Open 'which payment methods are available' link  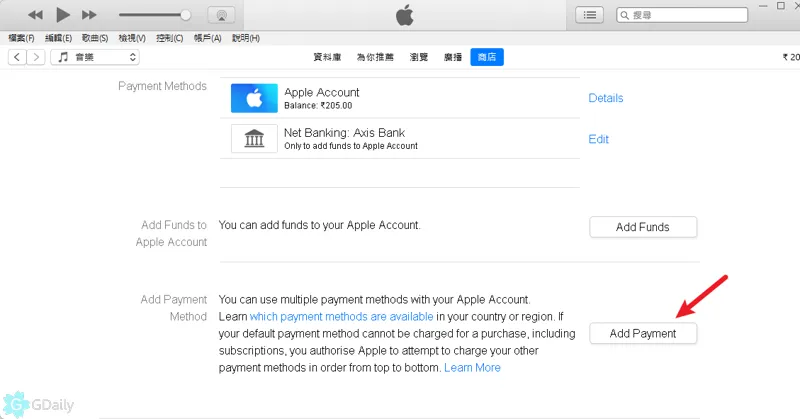[x=341, y=316]
